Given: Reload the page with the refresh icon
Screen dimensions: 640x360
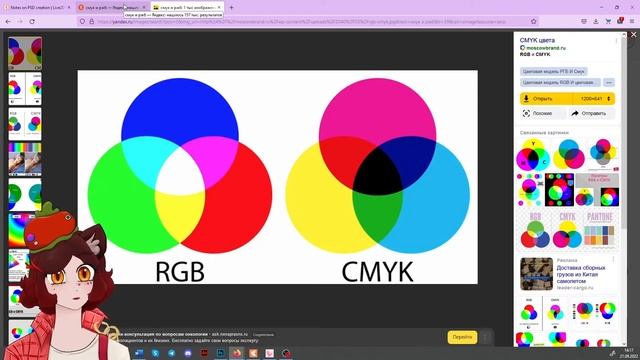Looking at the screenshot, I should pos(32,21).
